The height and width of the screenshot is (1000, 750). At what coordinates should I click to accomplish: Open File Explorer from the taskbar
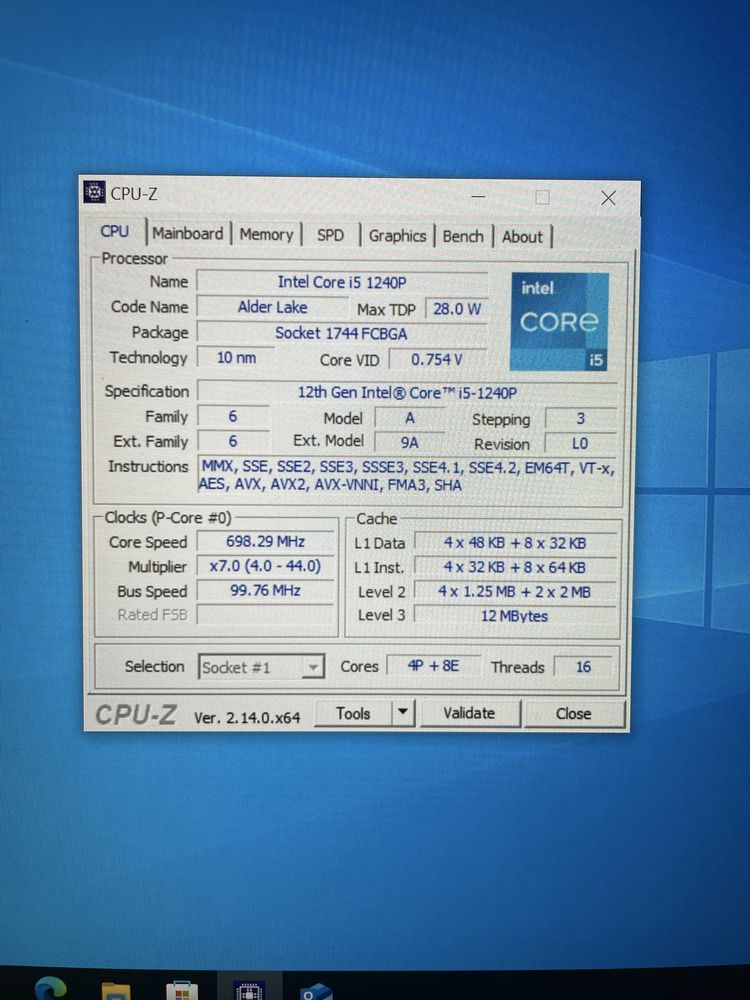tap(116, 990)
